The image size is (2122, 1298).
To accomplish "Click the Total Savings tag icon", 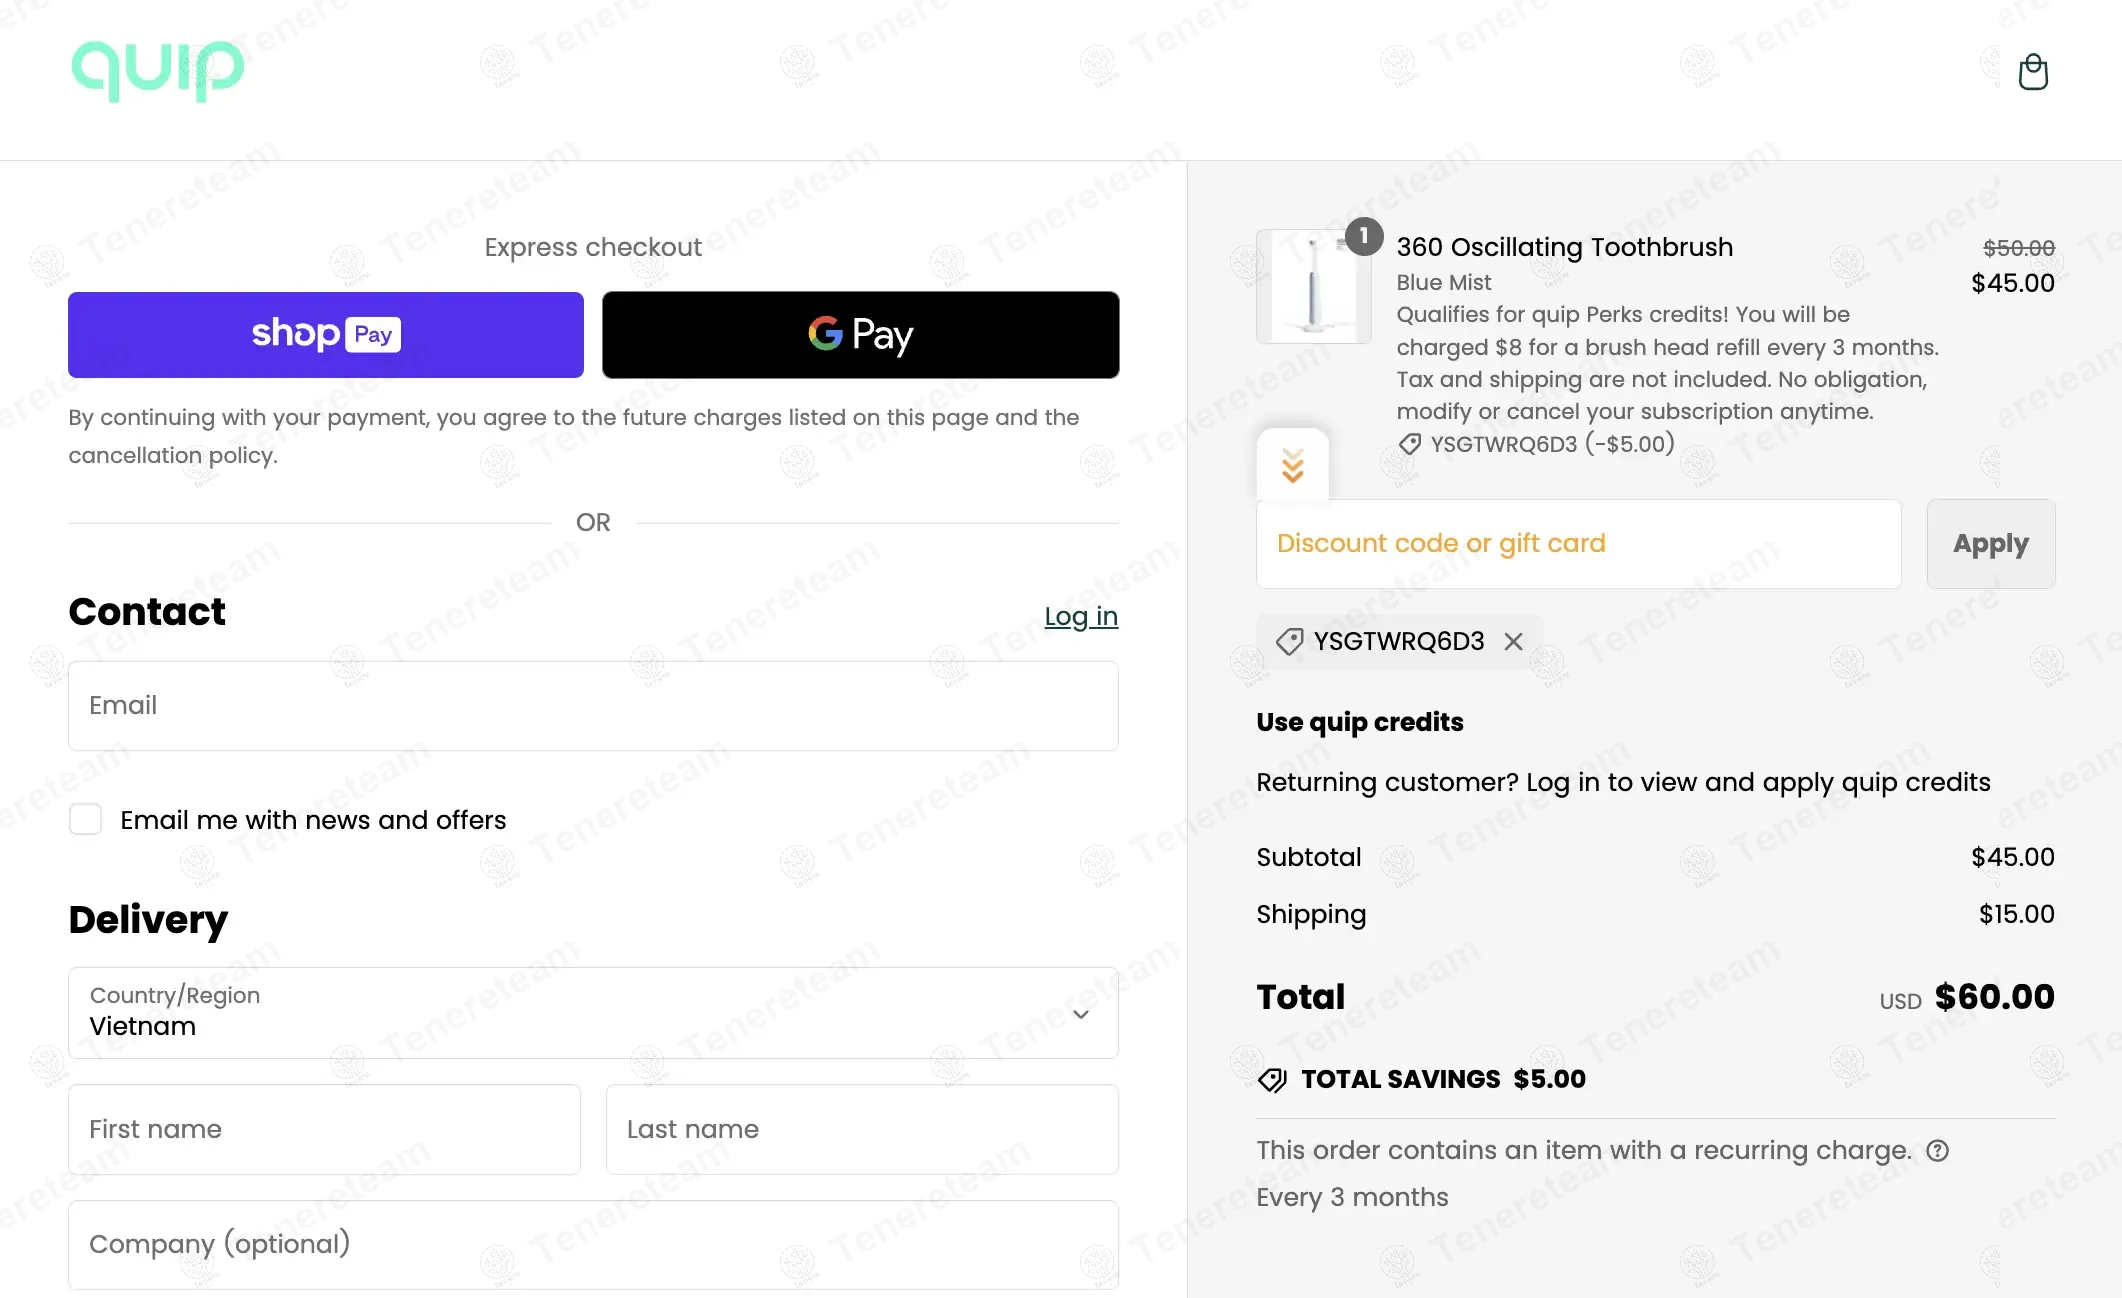I will [x=1272, y=1080].
